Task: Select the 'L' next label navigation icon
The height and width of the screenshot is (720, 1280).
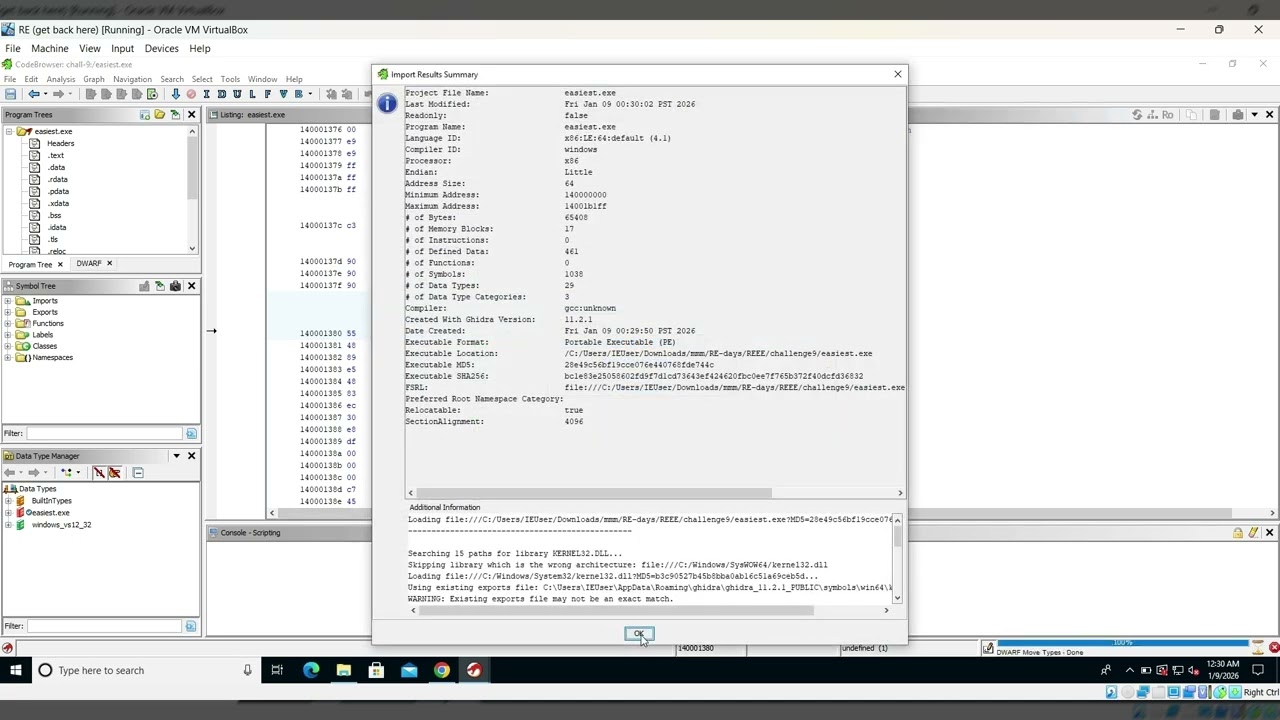Action: (252, 94)
